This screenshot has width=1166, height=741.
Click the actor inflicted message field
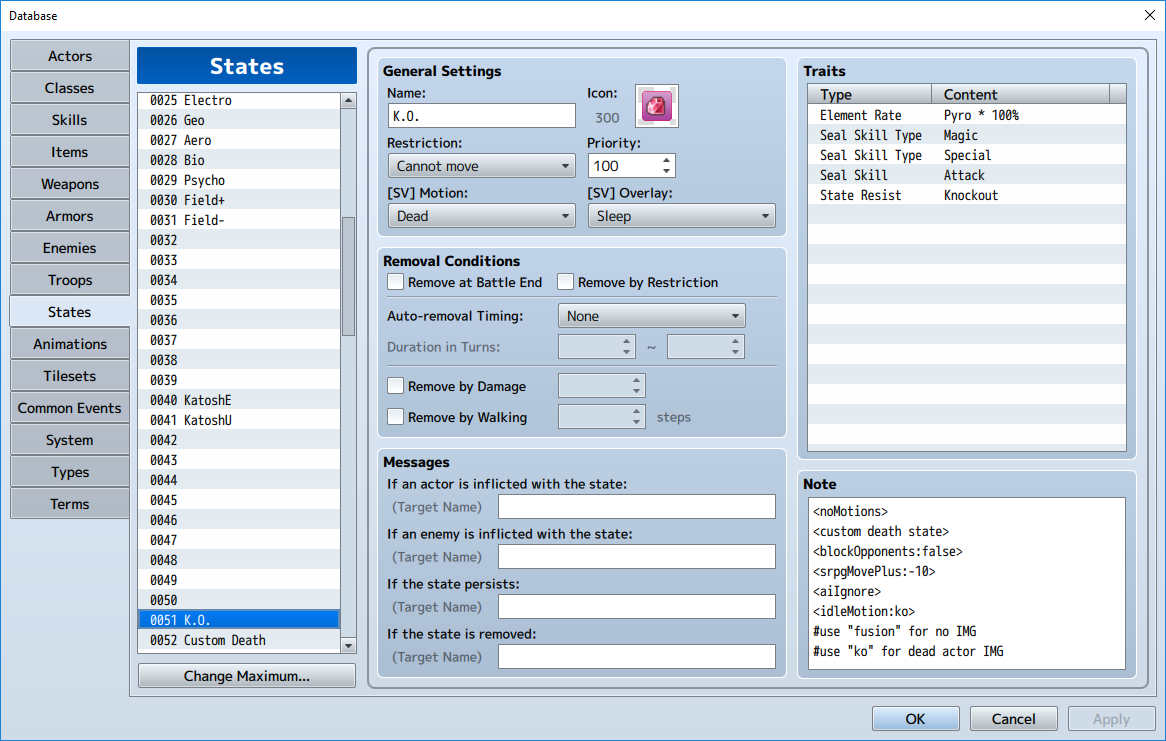637,507
